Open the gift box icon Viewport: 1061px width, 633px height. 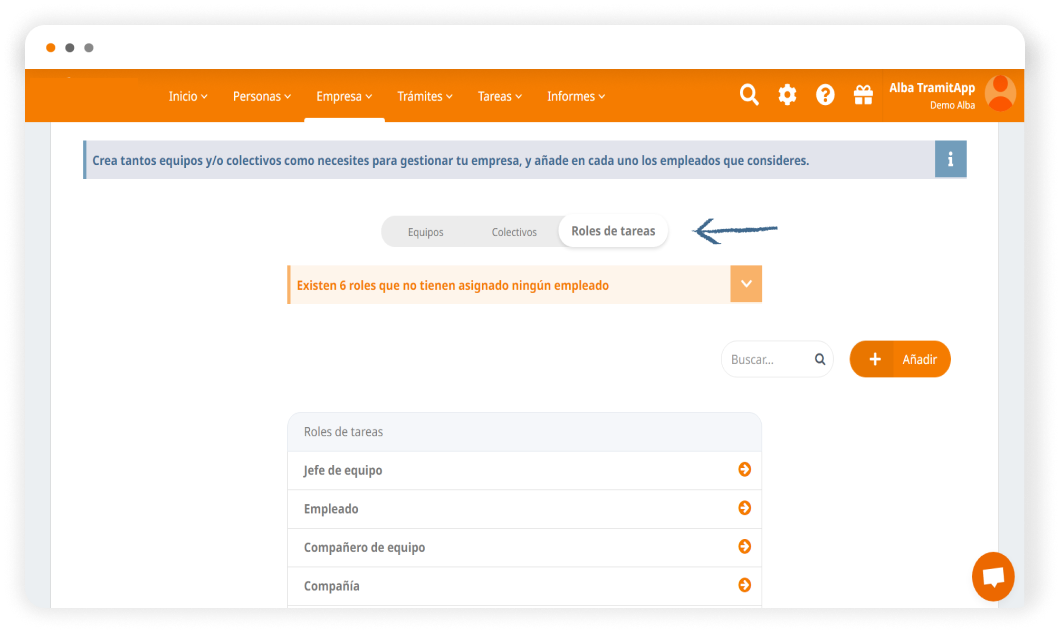point(862,95)
